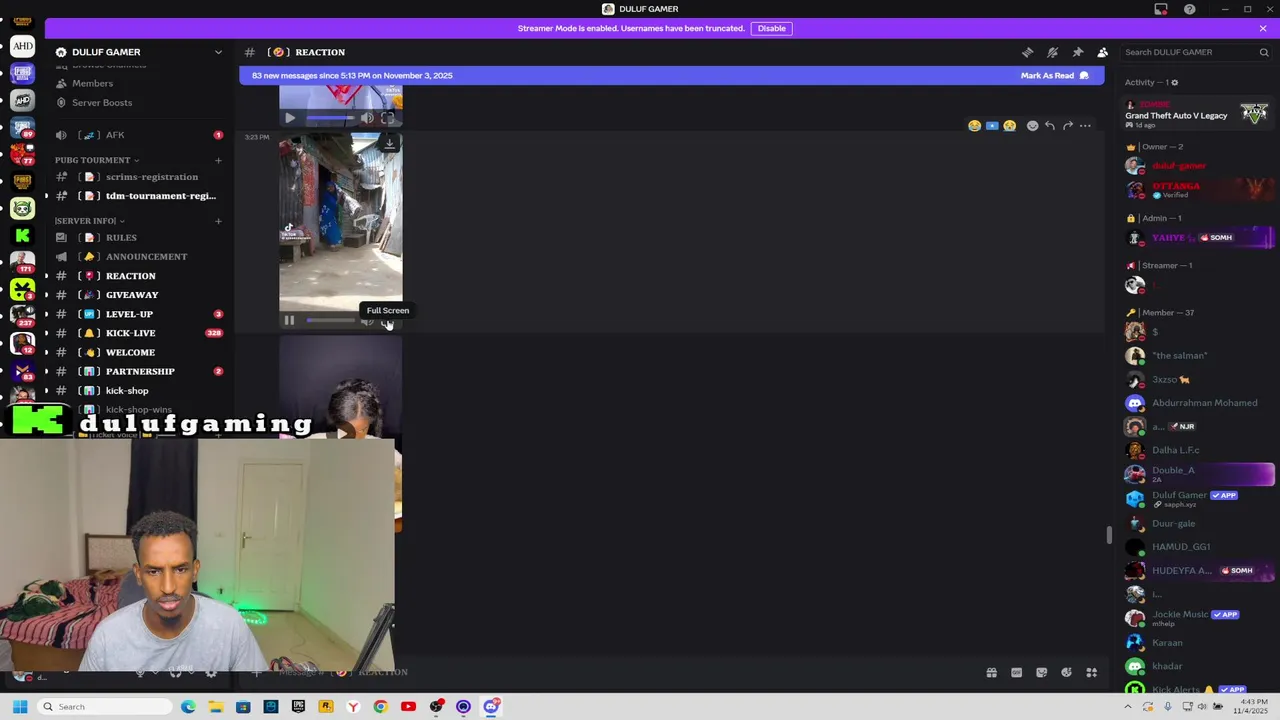The width and height of the screenshot is (1280, 720).
Task: Download the playing video attachment
Action: [389, 144]
